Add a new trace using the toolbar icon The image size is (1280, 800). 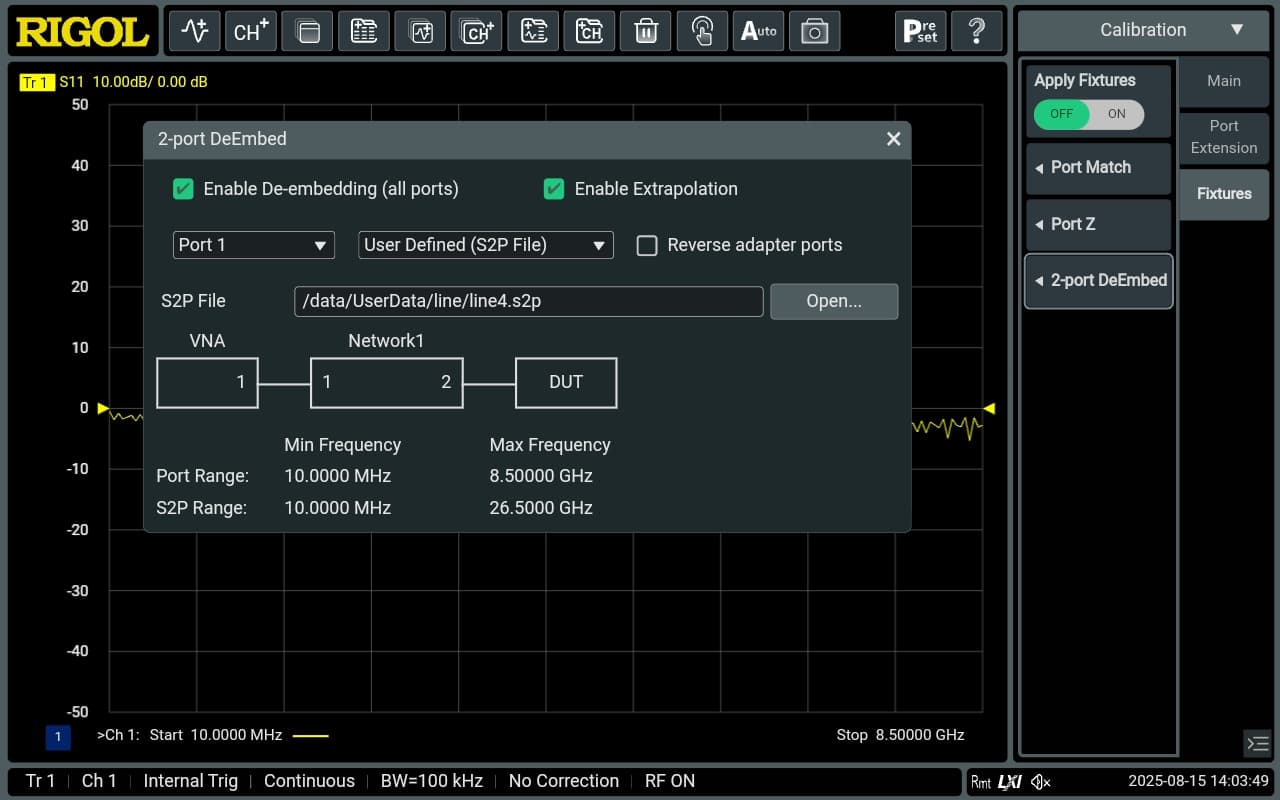pyautogui.click(x=194, y=31)
